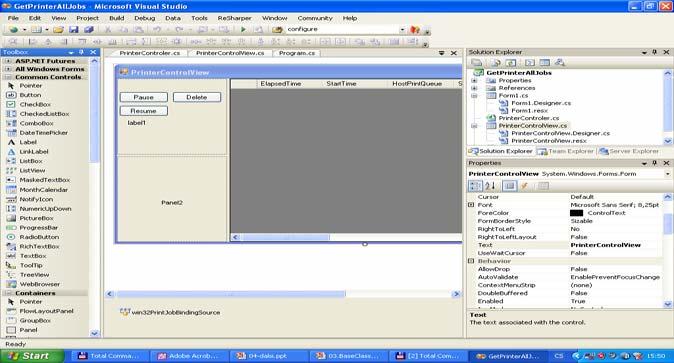The height and width of the screenshot is (363, 674).
Task: Switch to Program.cs tab
Action: click(297, 53)
